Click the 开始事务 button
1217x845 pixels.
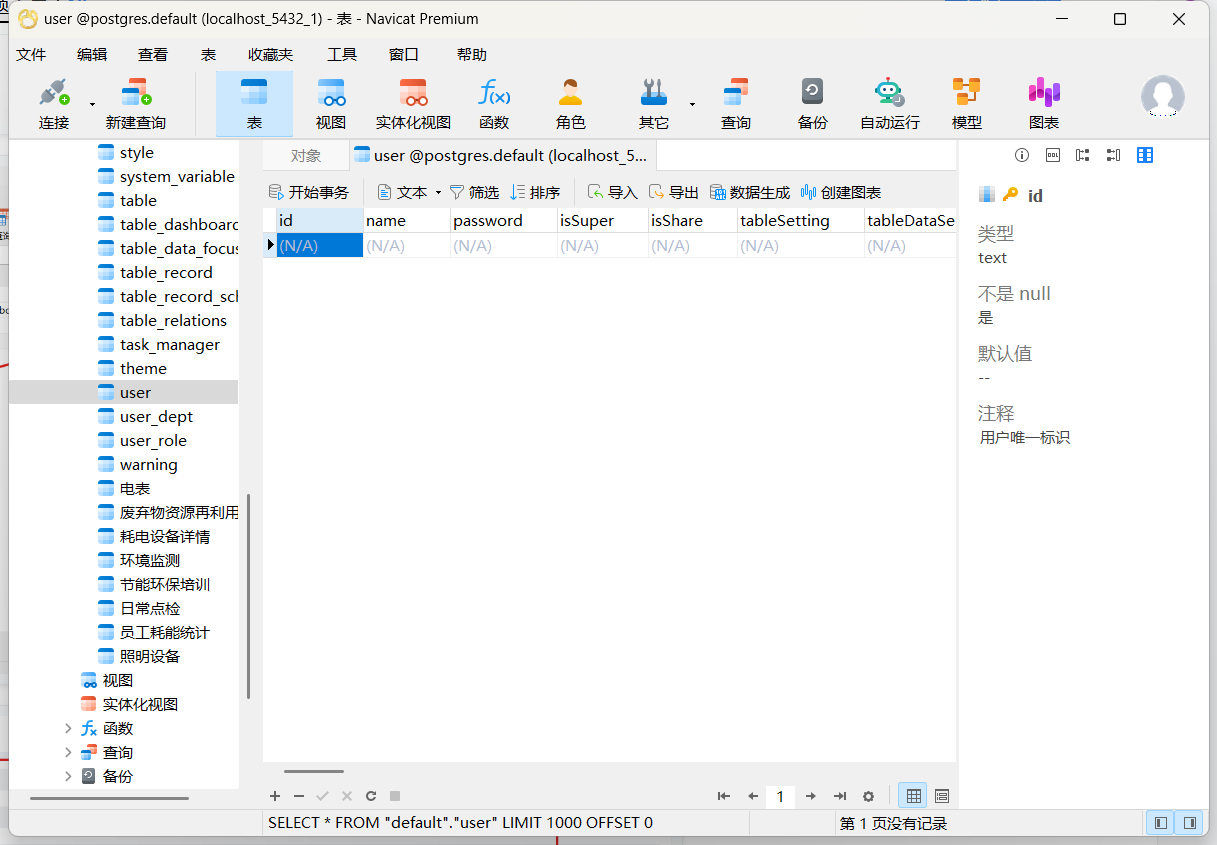(x=309, y=192)
